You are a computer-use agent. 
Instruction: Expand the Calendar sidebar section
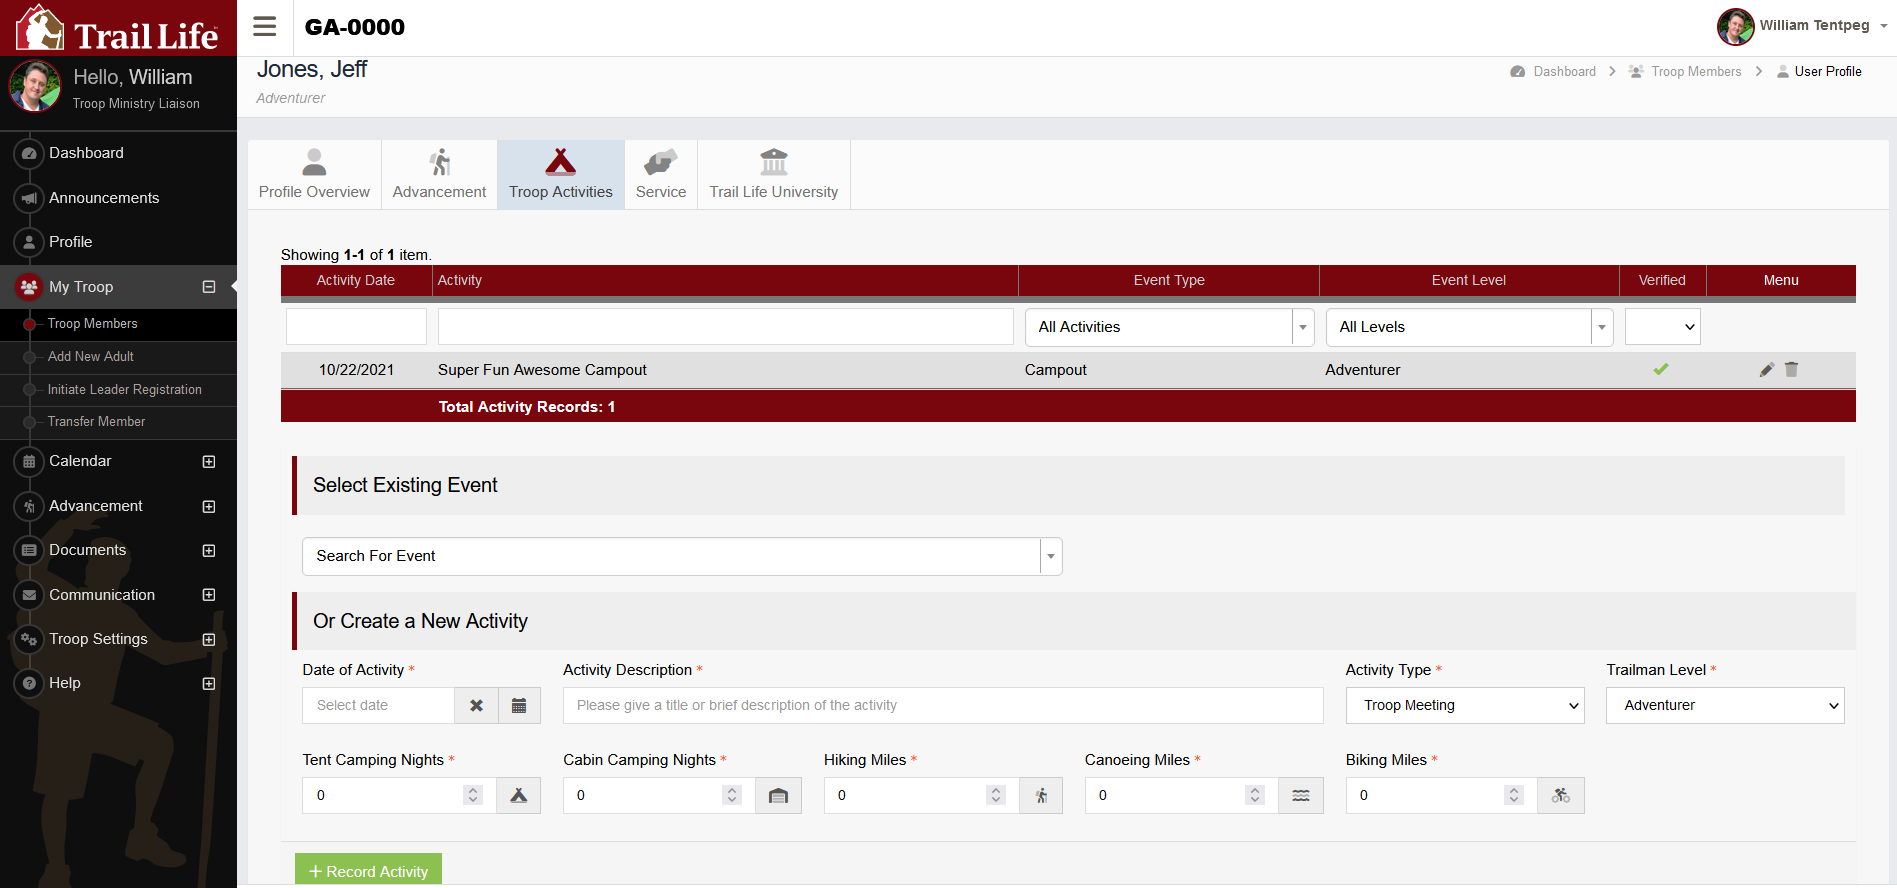point(209,462)
